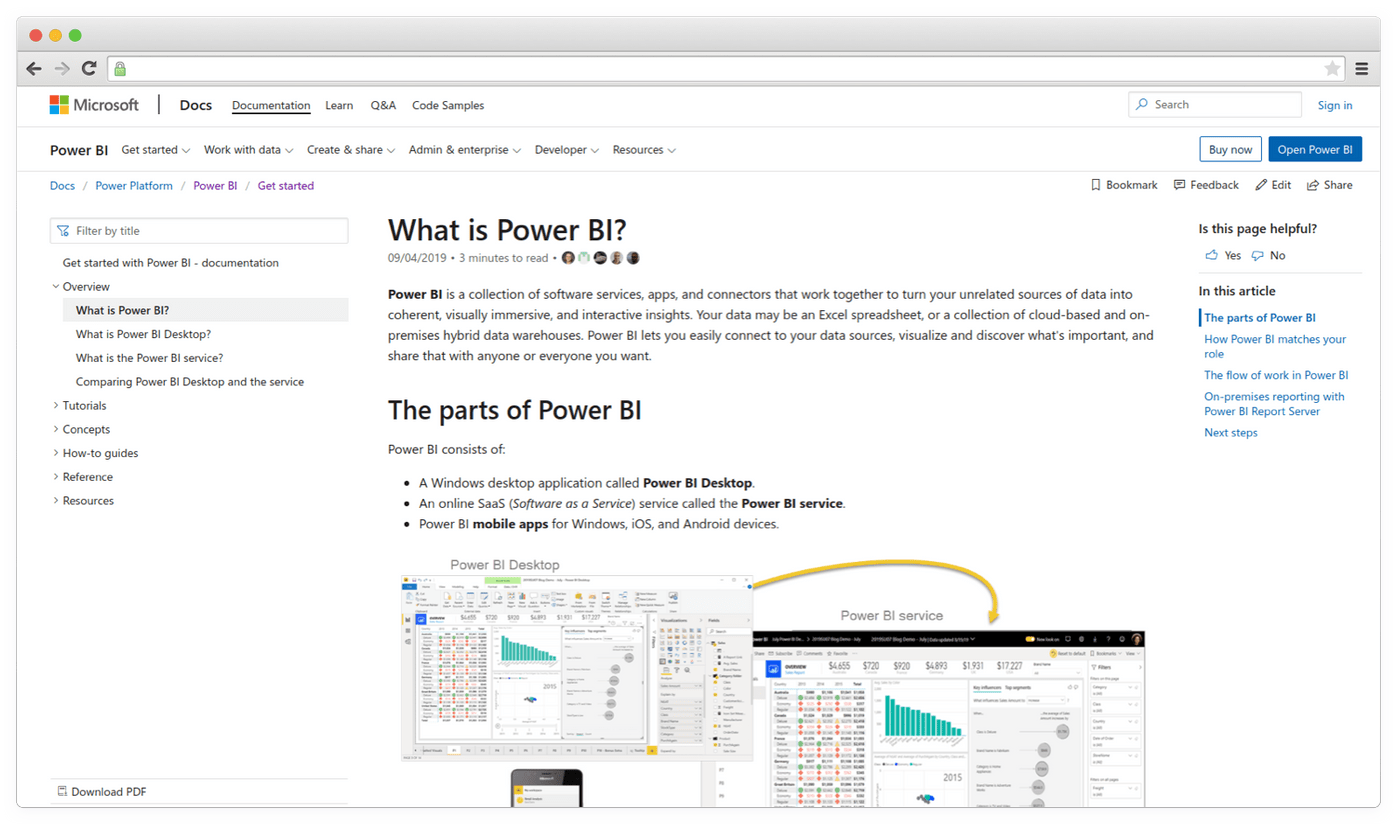Click the Search input field
The width and height of the screenshot is (1400, 831).
(x=1215, y=104)
